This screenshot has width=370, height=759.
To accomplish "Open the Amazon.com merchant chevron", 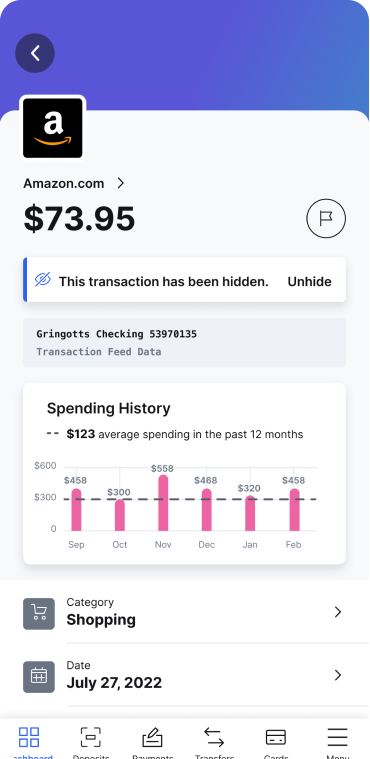I will (121, 183).
